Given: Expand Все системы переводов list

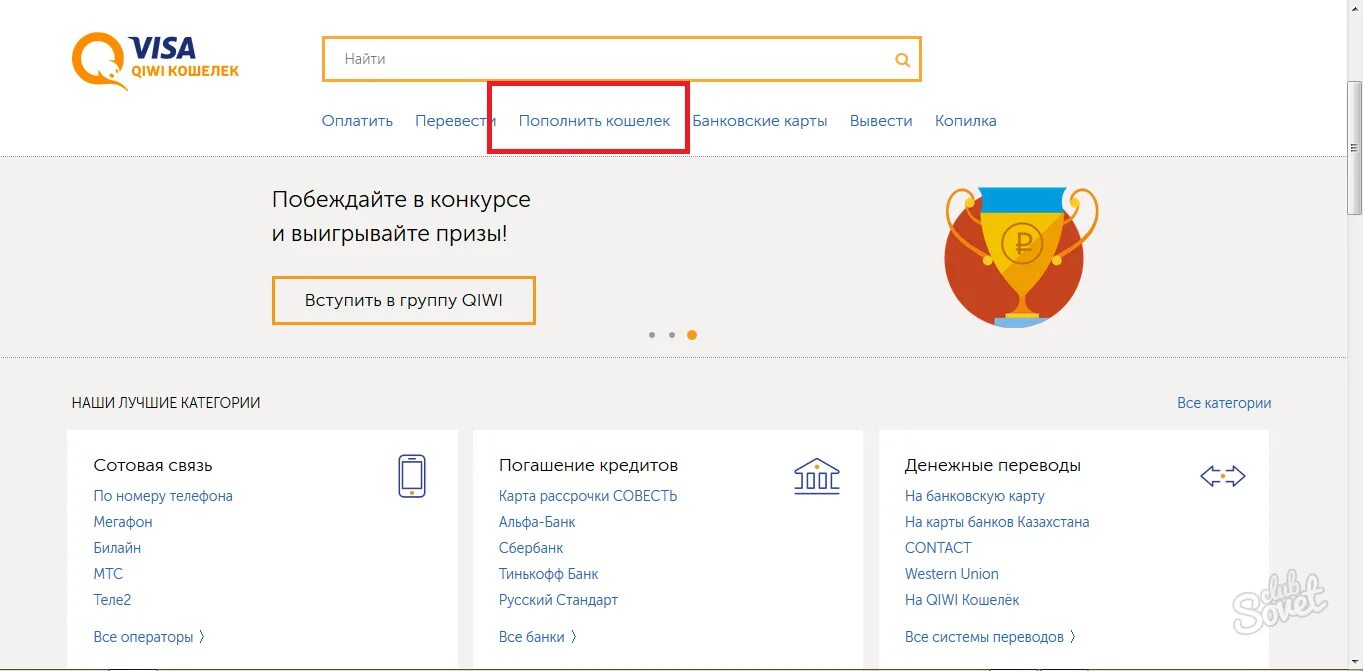Looking at the screenshot, I should point(991,637).
